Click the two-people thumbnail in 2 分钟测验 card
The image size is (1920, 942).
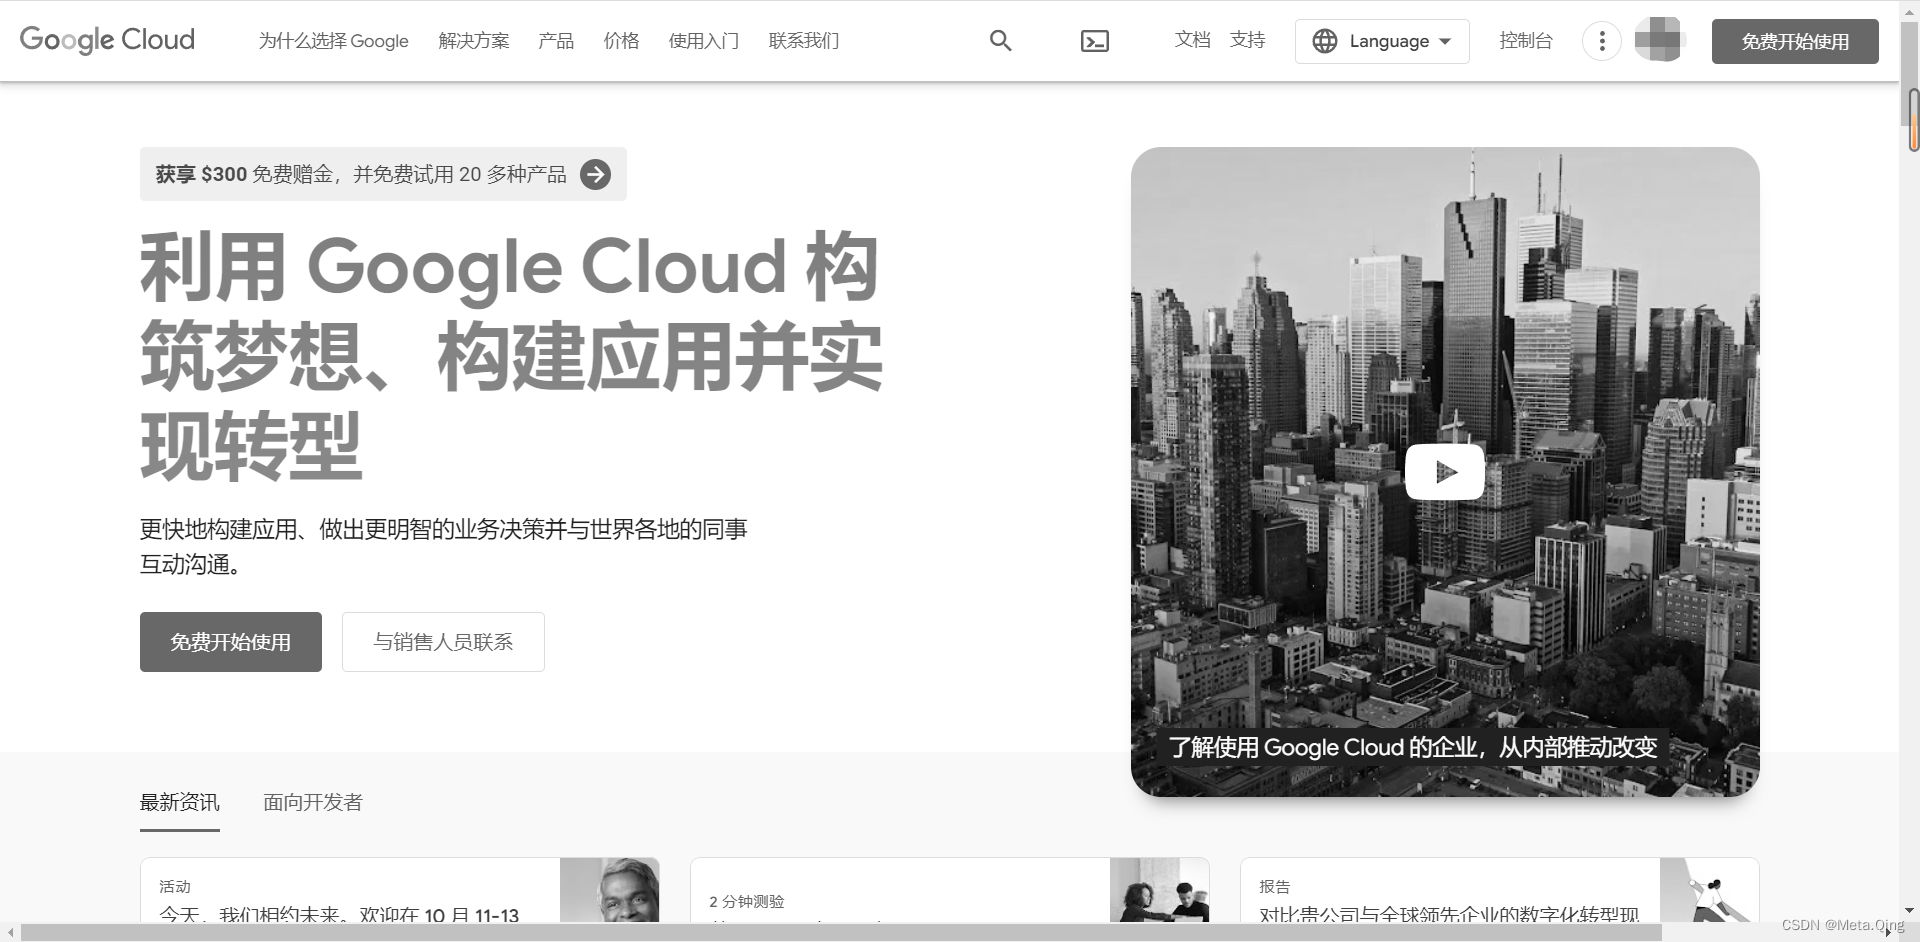tap(1160, 890)
